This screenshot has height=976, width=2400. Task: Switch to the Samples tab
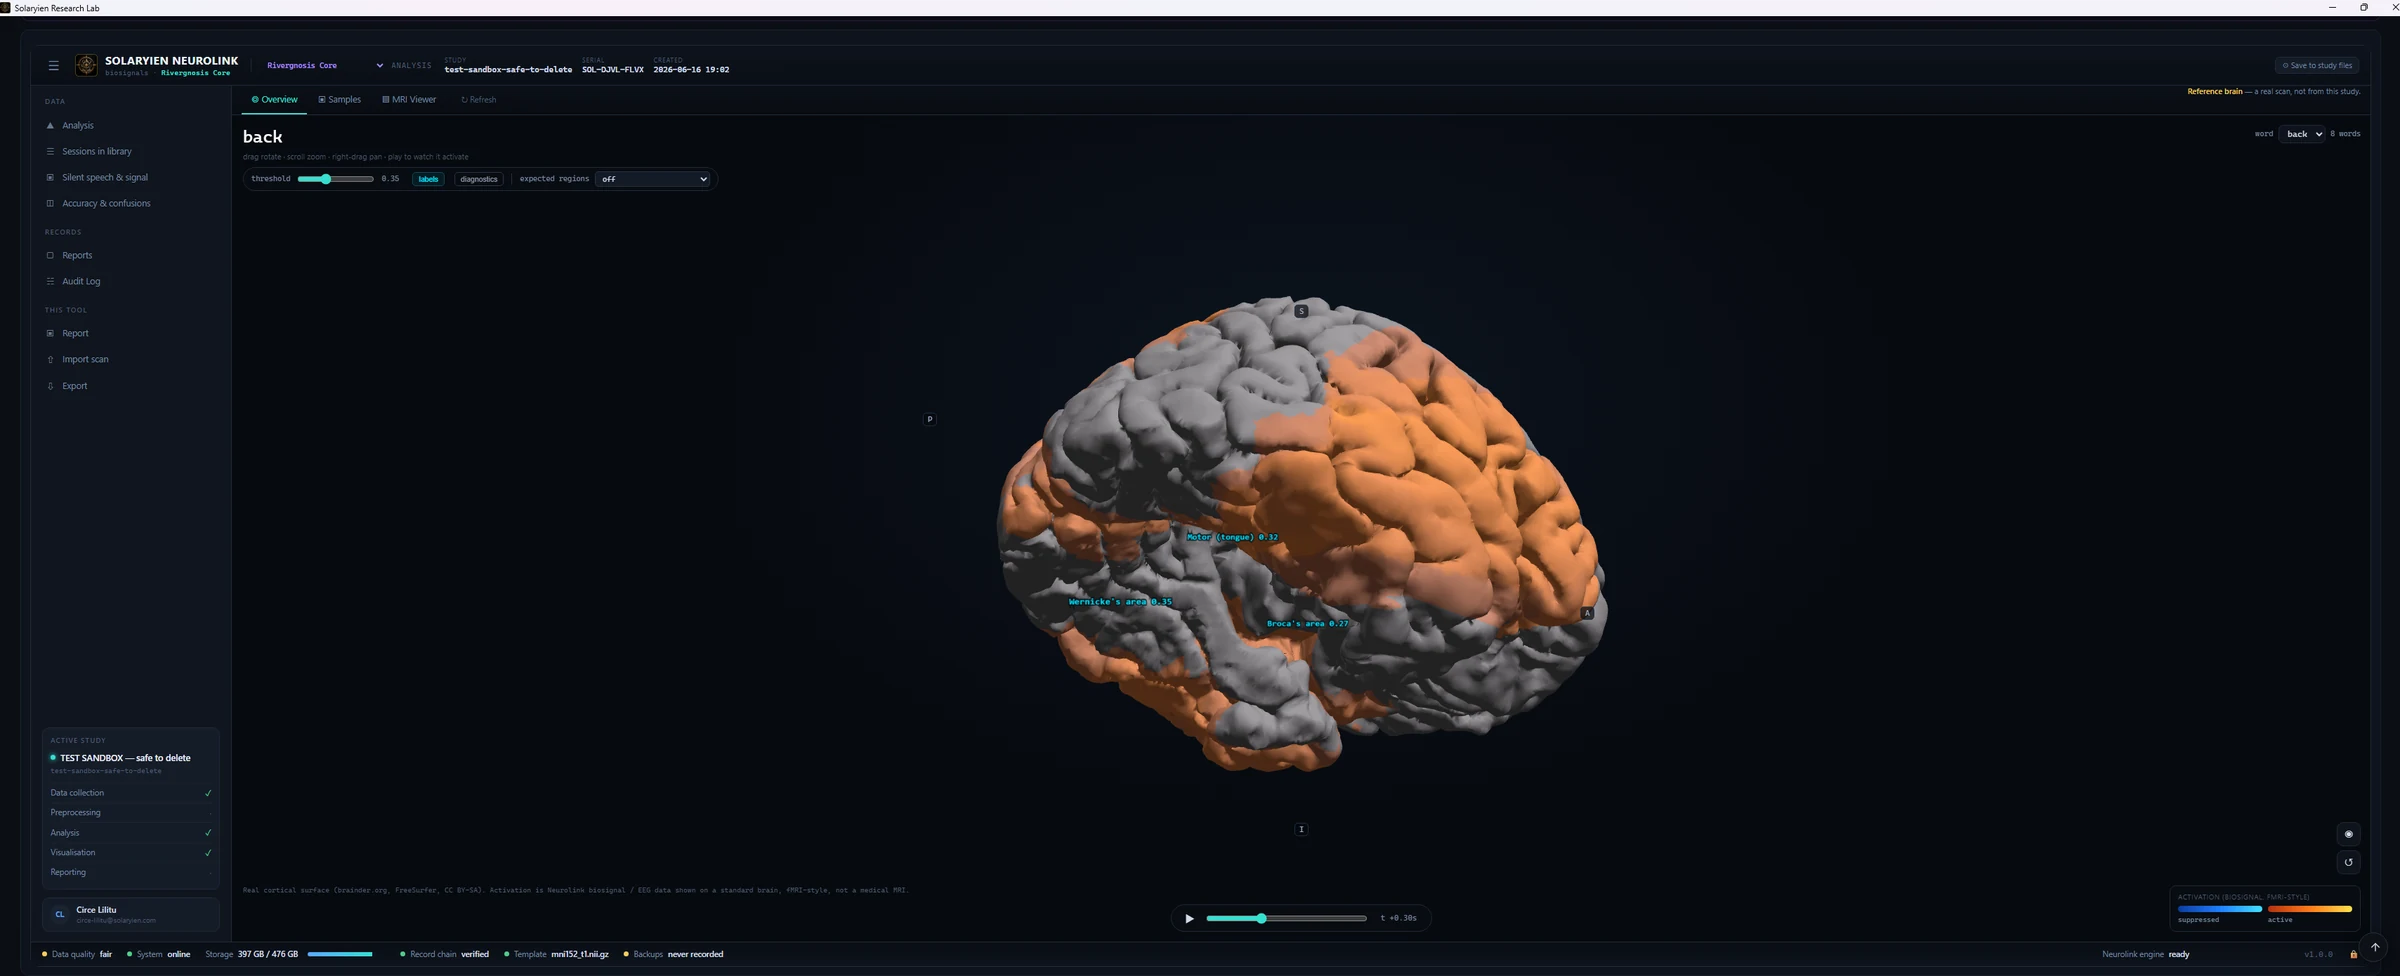[339, 100]
